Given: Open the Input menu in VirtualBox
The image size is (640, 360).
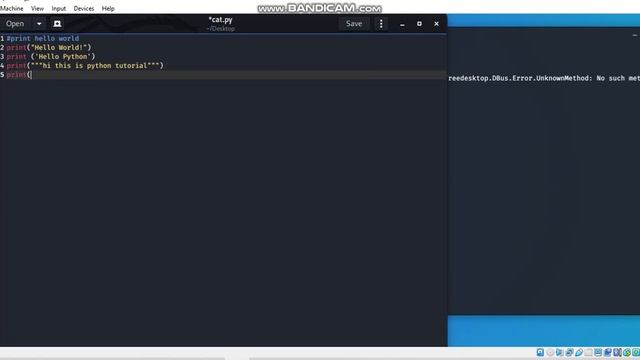Looking at the screenshot, I should (59, 9).
